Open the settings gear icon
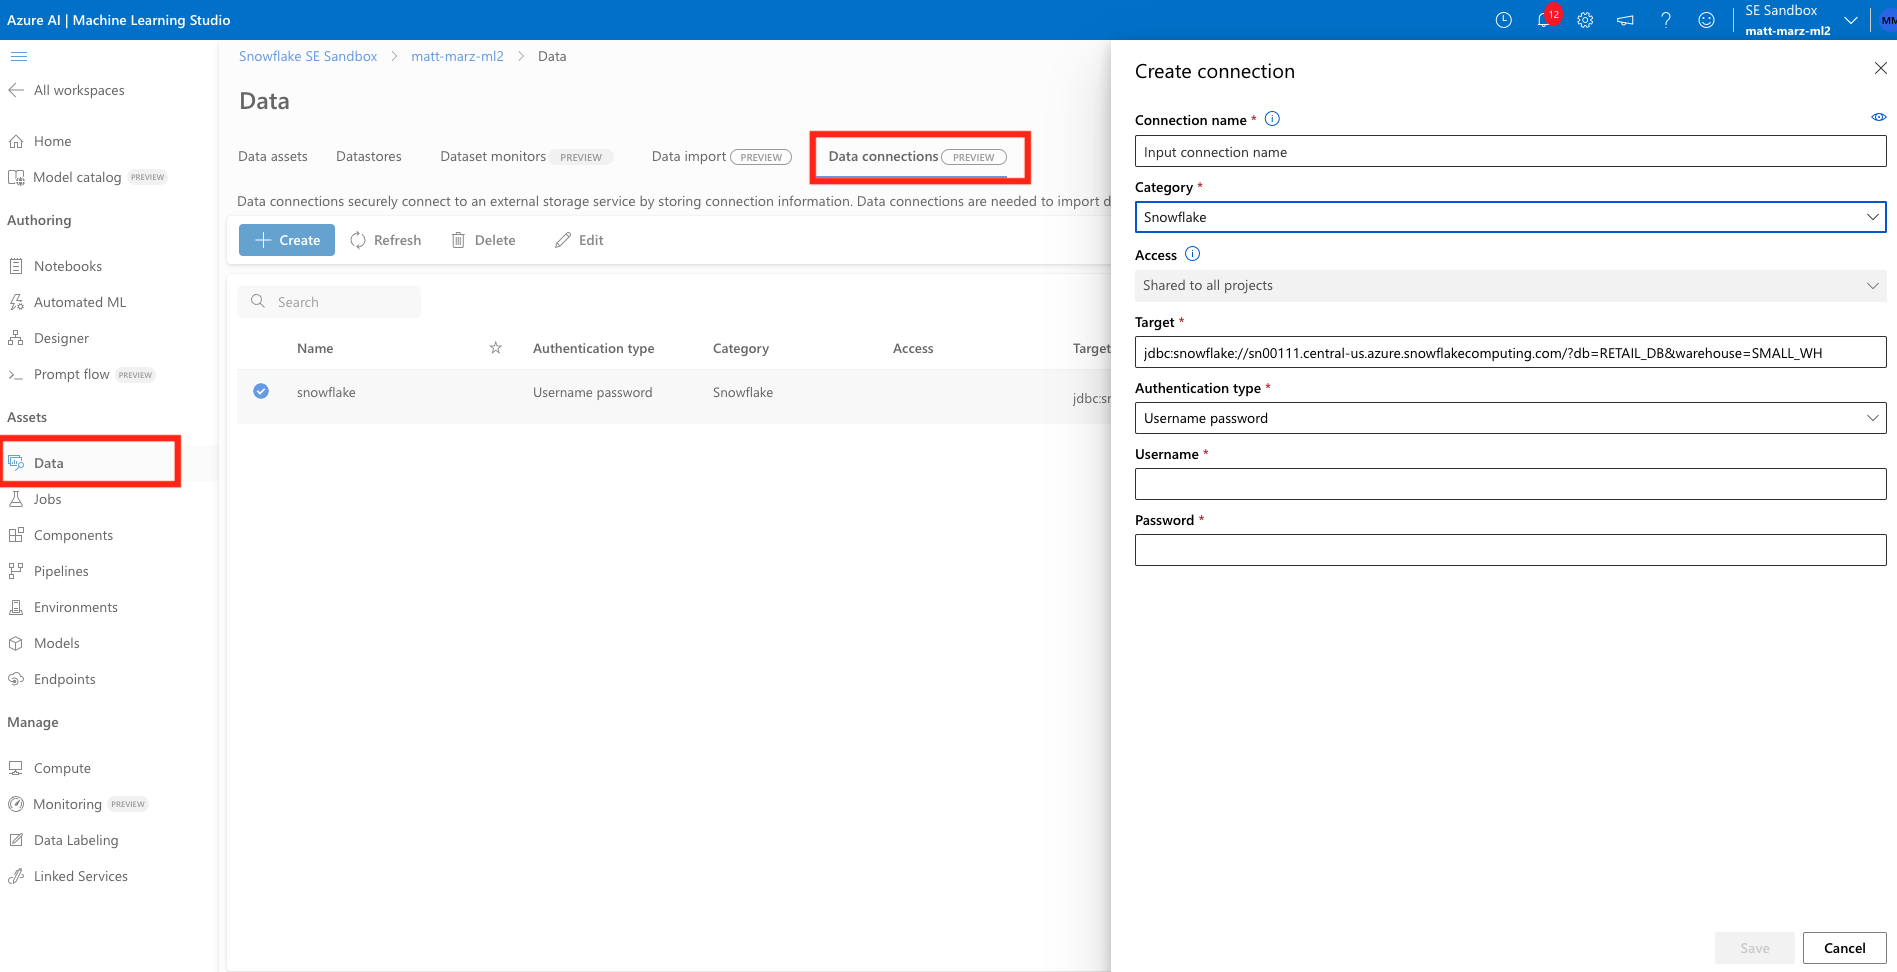Viewport: 1897px width, 972px height. (1585, 20)
